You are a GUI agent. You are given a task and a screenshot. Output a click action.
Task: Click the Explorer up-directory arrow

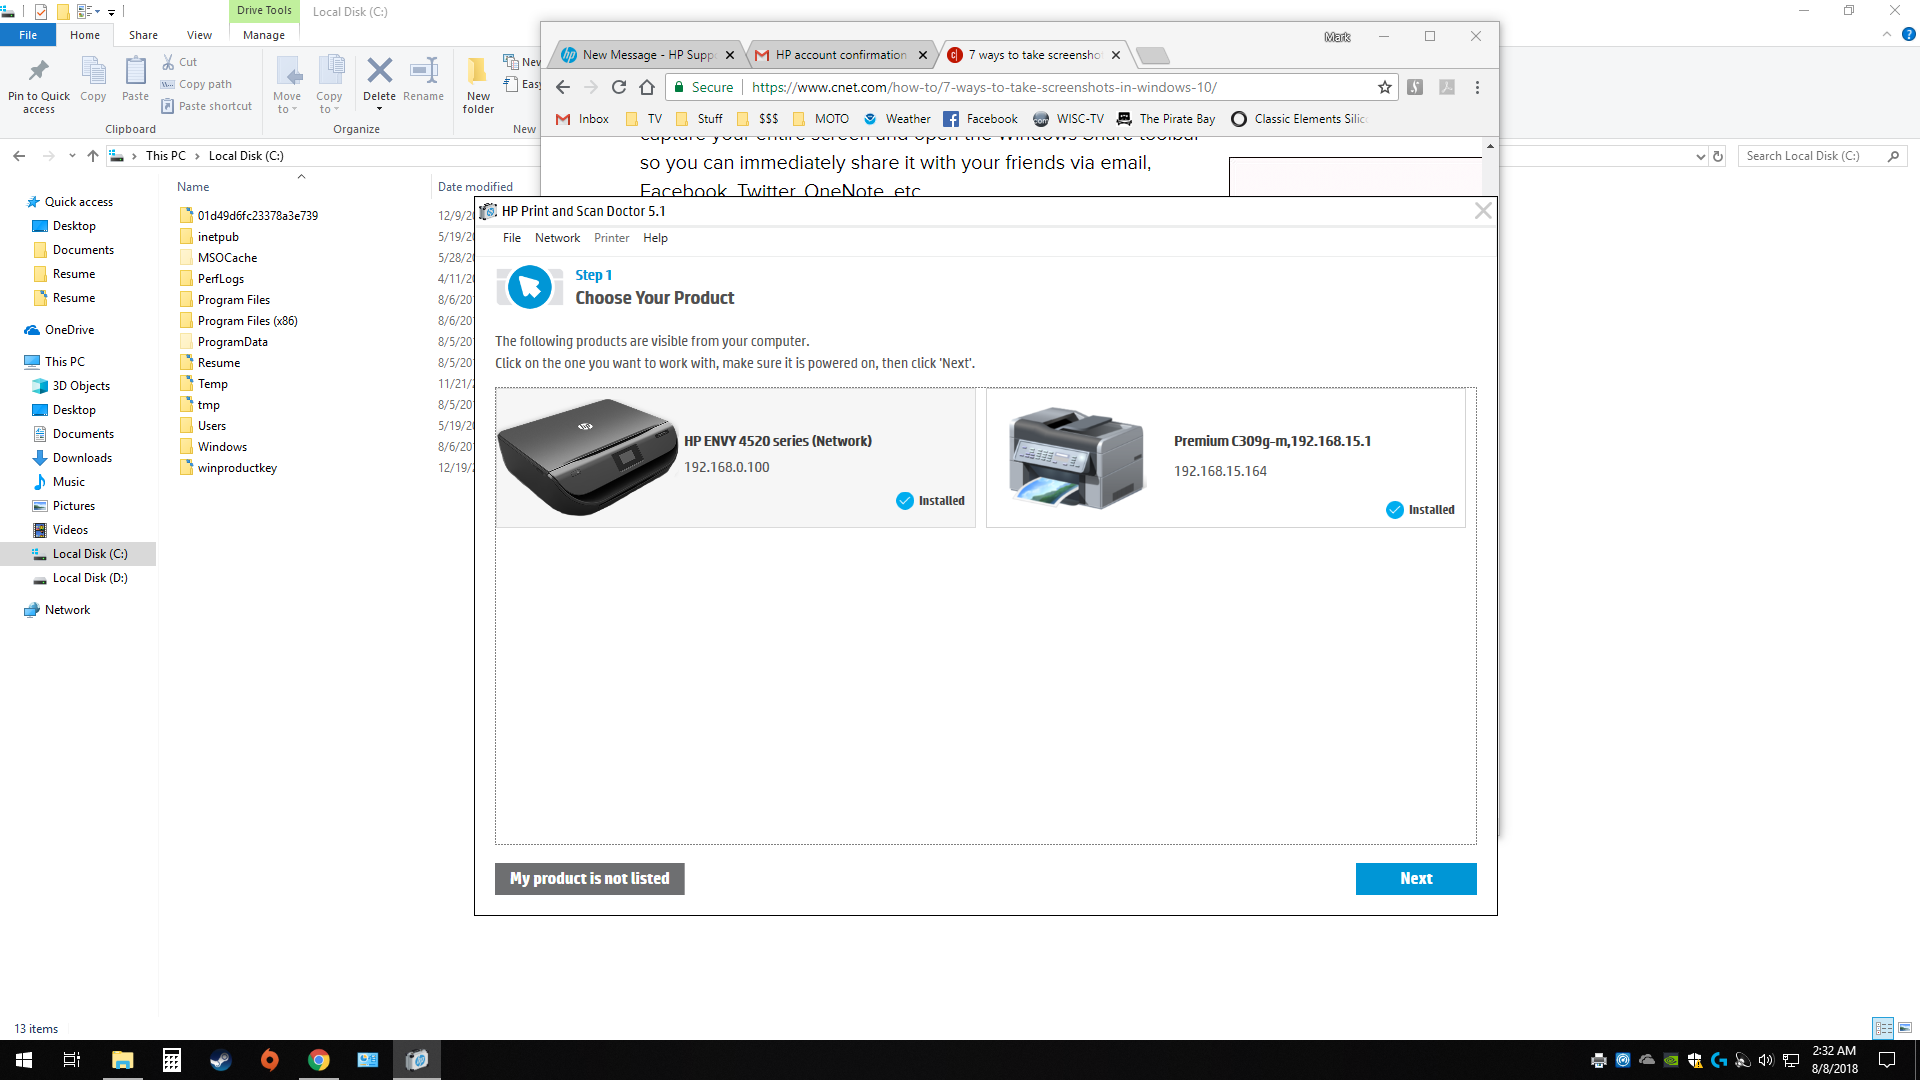tap(93, 156)
